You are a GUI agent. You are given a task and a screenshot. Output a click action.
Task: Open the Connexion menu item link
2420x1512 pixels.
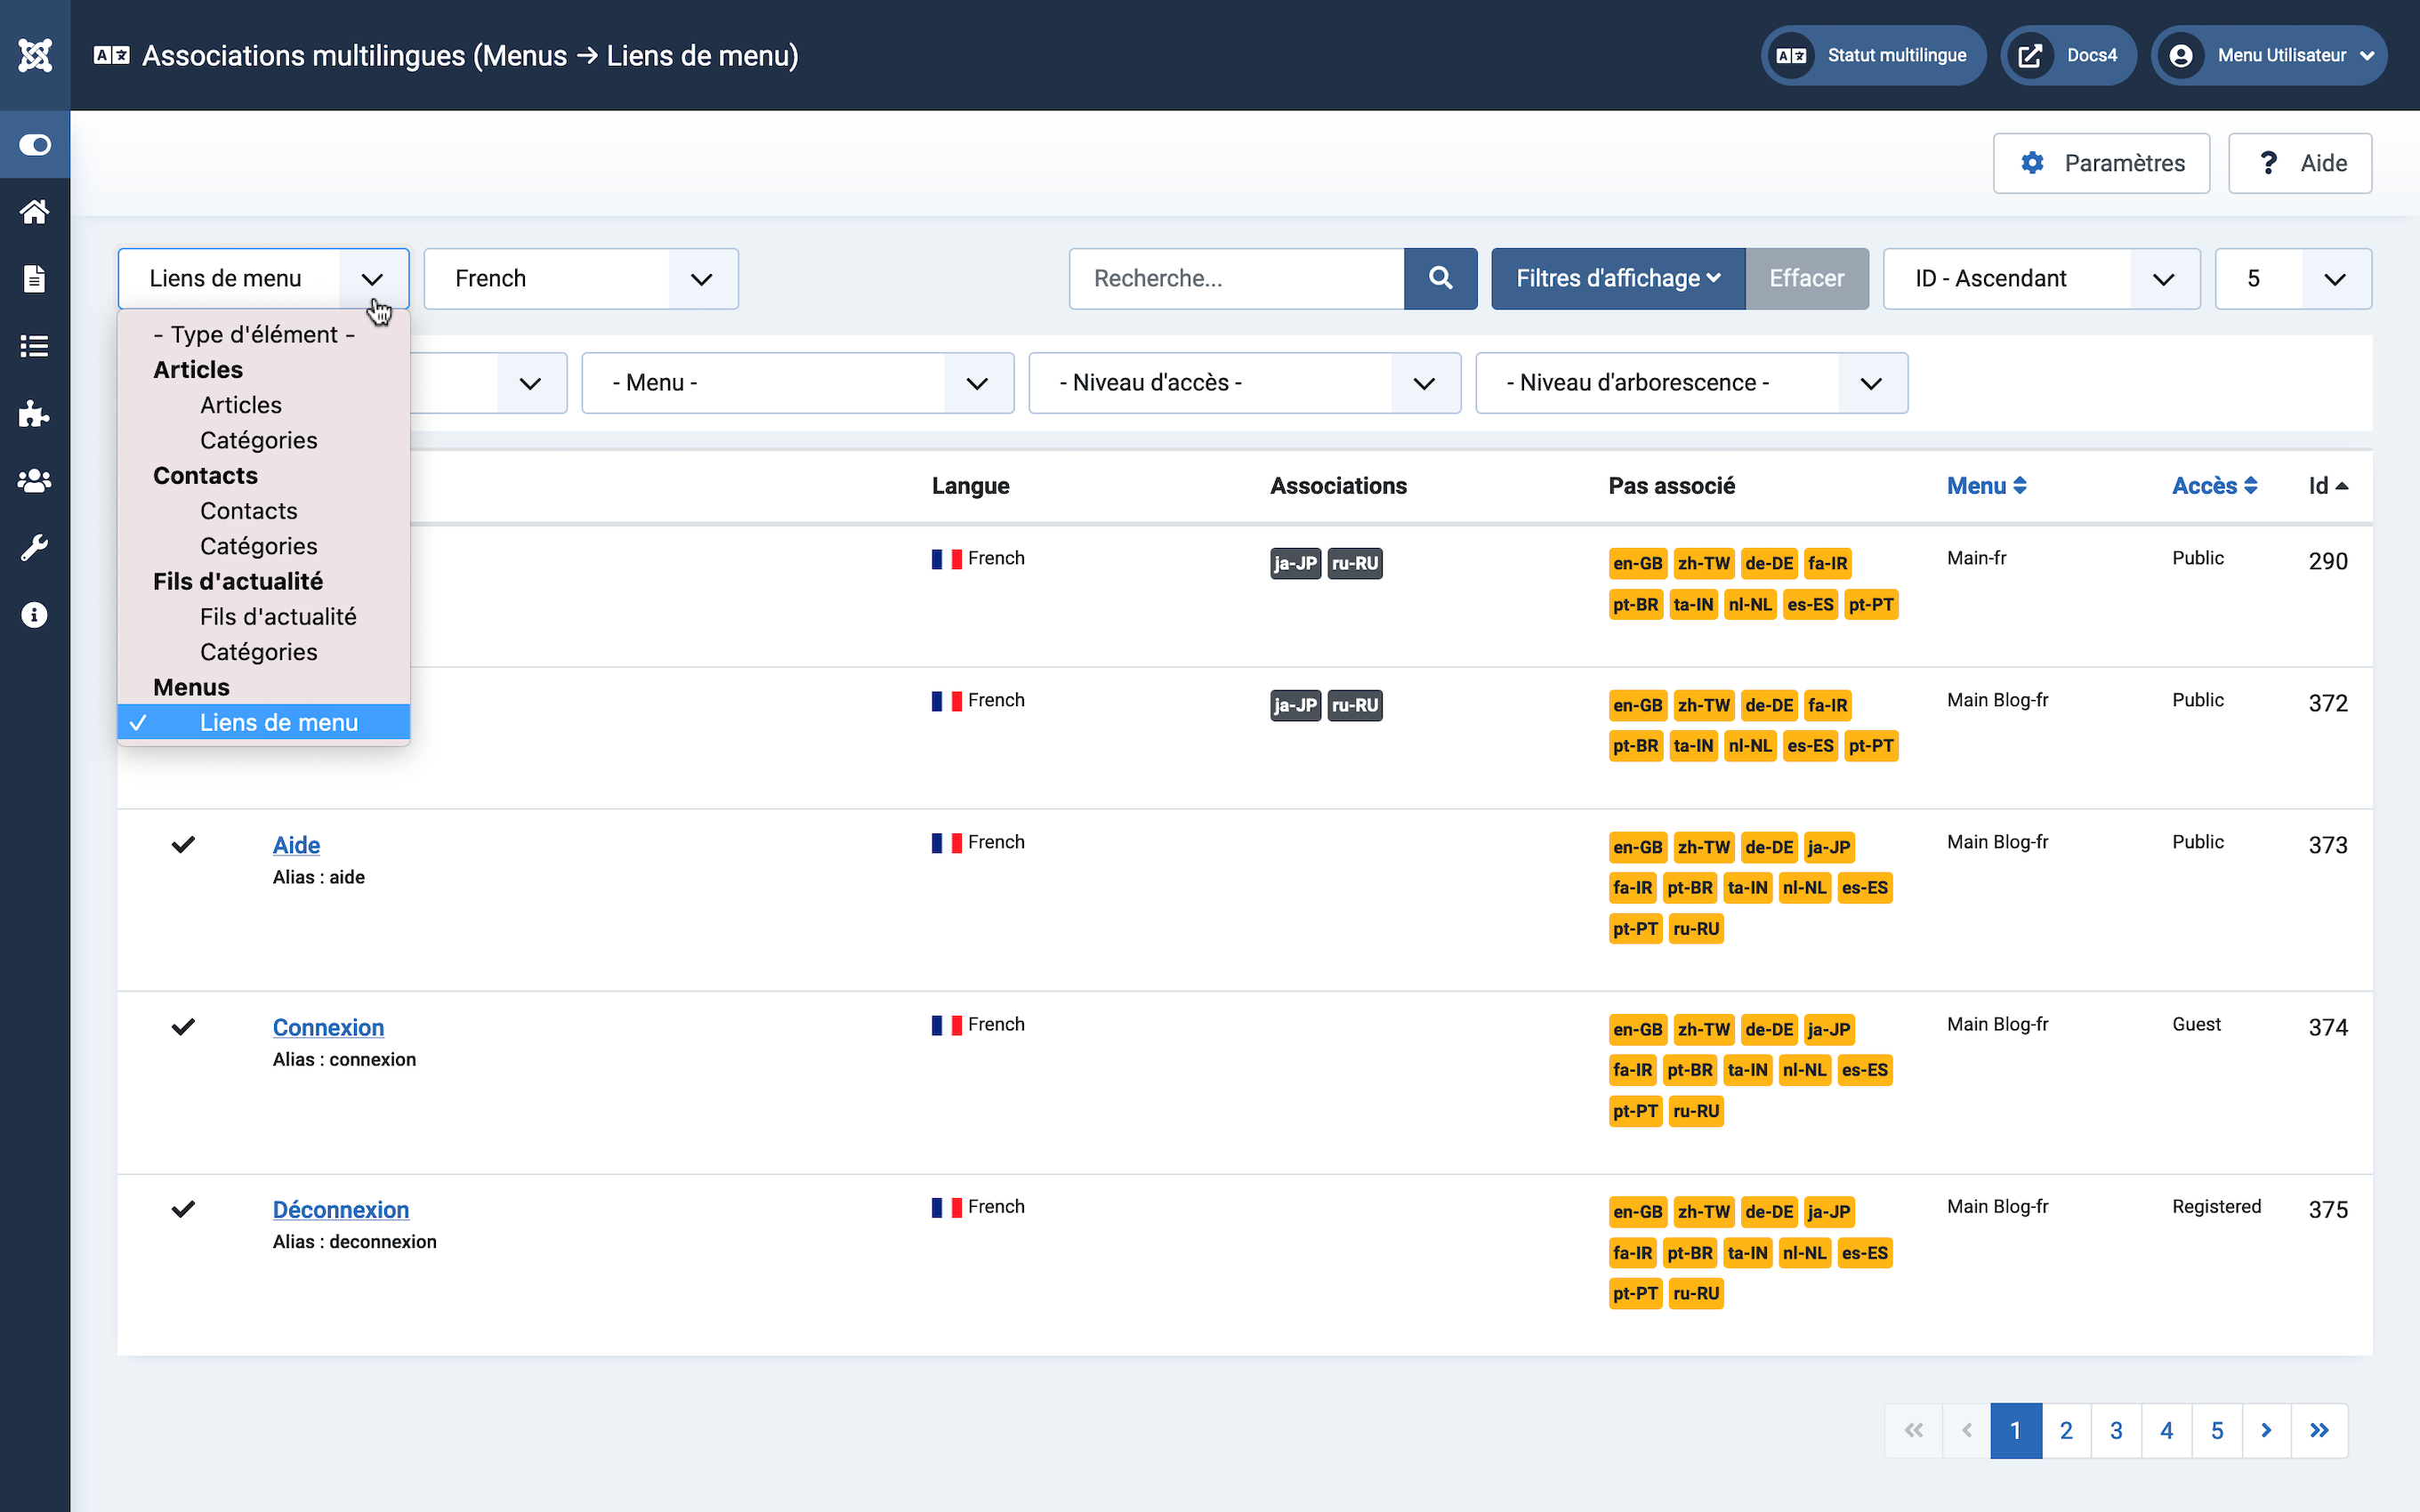click(x=328, y=1027)
